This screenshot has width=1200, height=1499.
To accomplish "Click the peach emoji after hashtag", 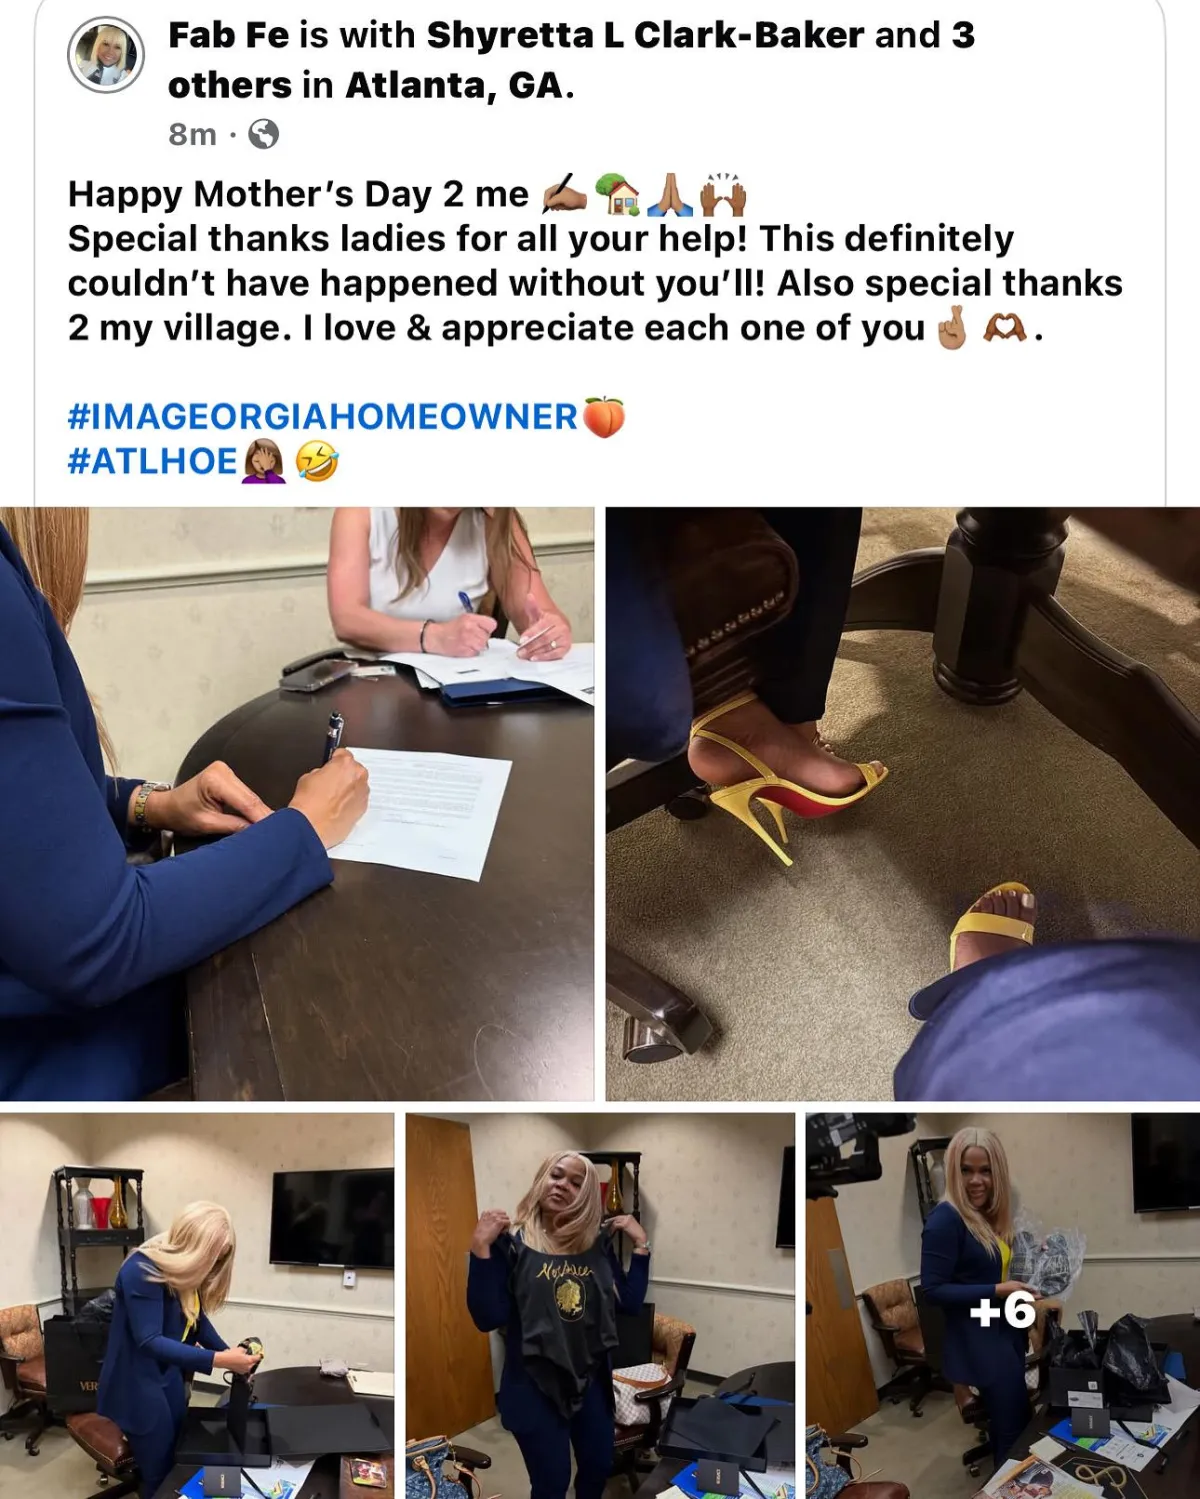I will [x=603, y=417].
